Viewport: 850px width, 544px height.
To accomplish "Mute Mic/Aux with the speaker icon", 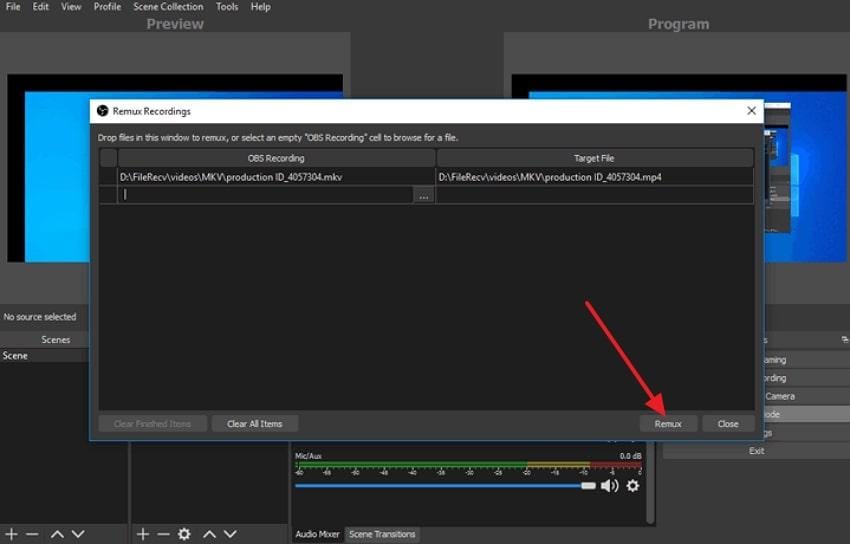I will pos(610,485).
